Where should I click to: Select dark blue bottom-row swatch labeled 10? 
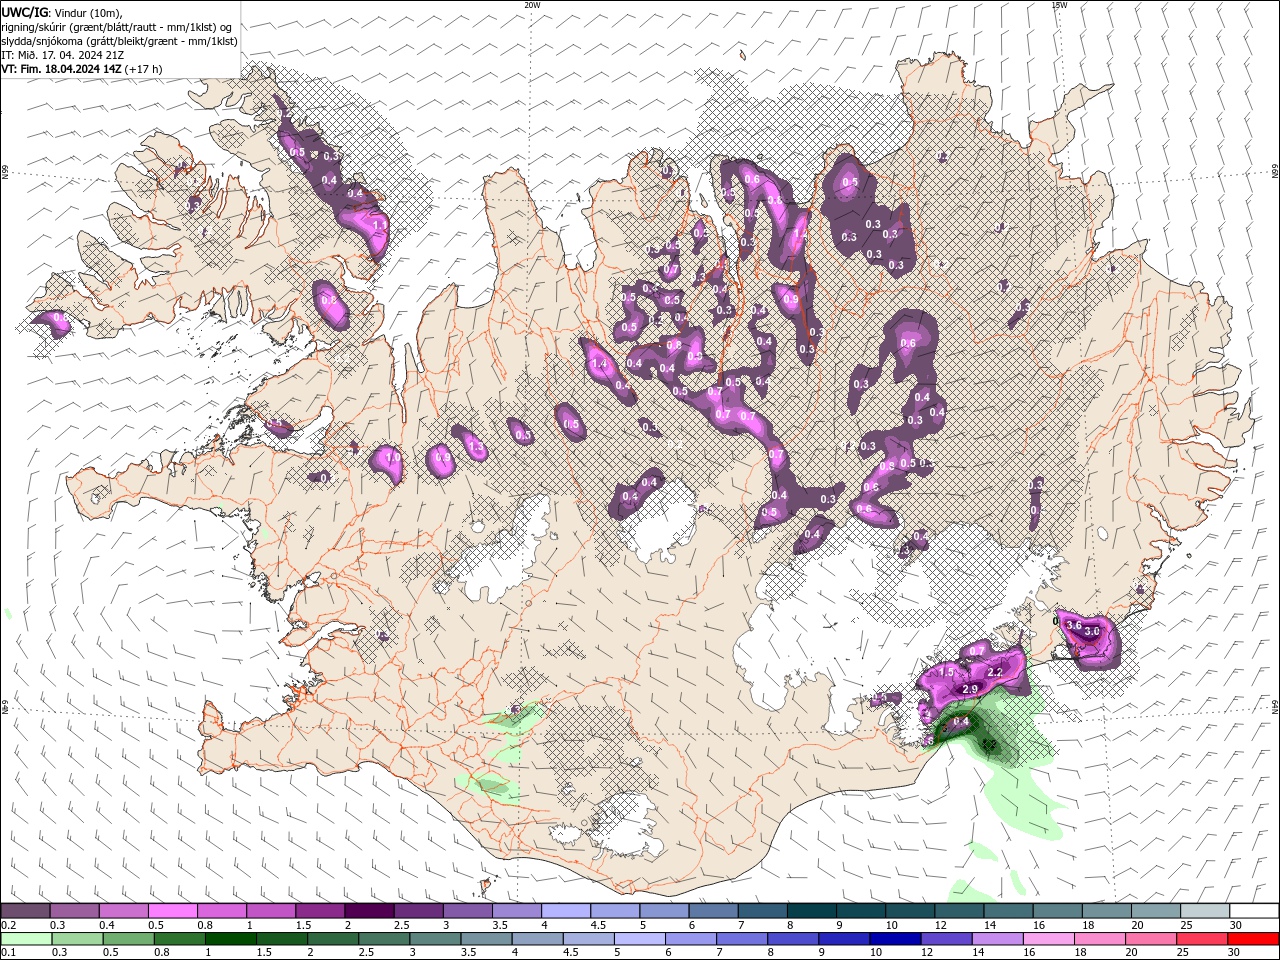[x=893, y=939]
